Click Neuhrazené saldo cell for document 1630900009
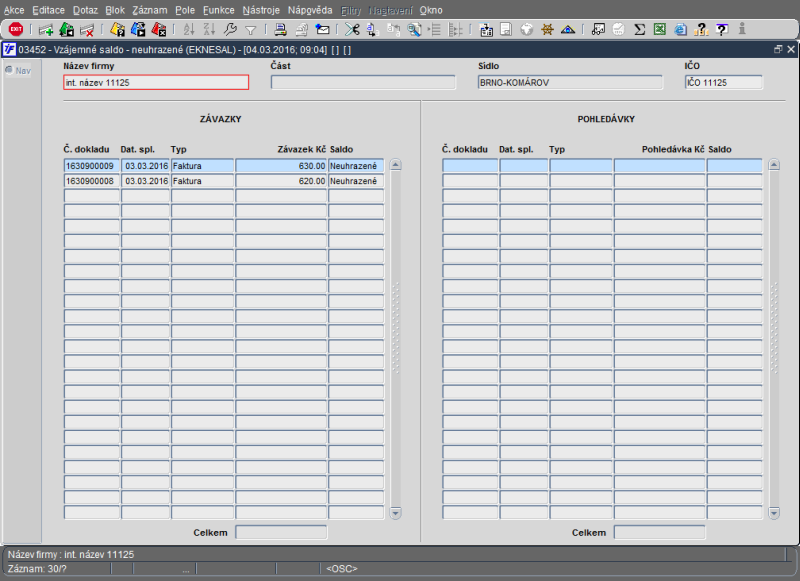800x581 pixels. click(356, 166)
